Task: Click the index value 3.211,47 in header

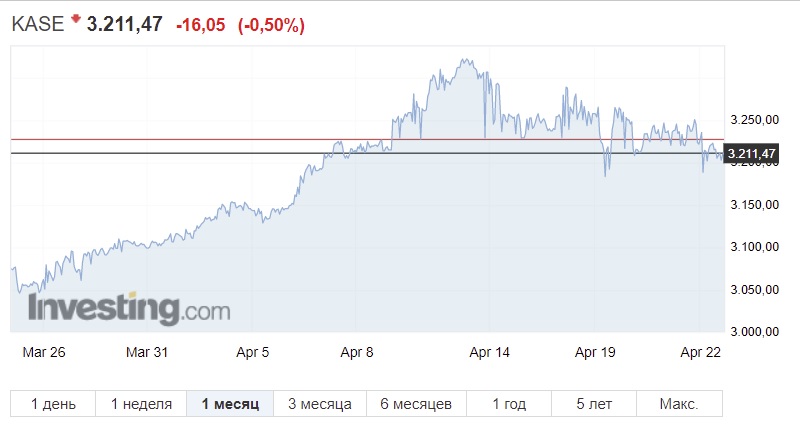Action: [125, 26]
